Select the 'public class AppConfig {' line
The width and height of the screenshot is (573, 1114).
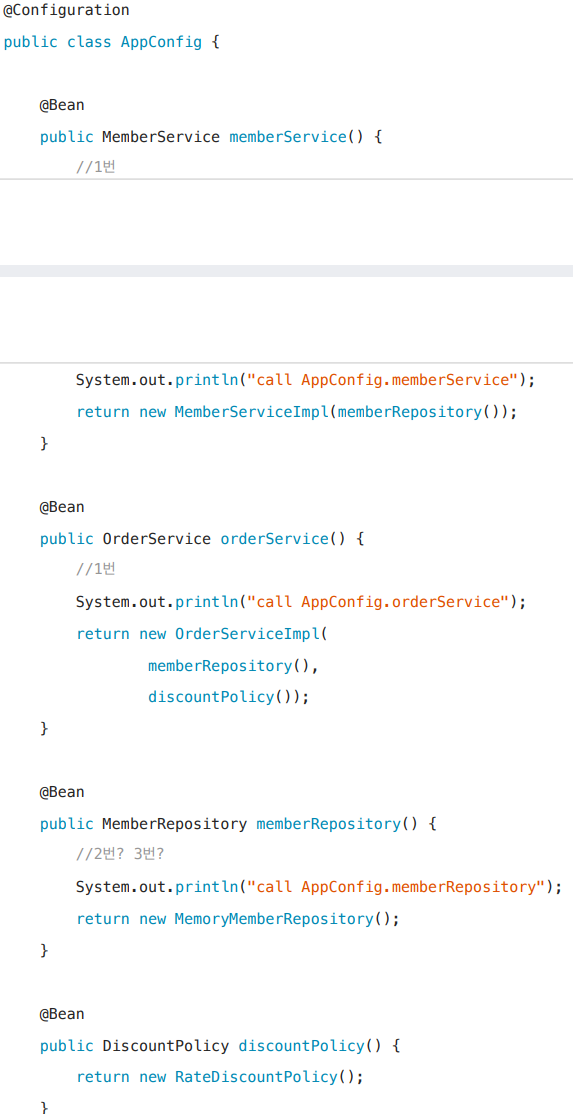click(111, 42)
